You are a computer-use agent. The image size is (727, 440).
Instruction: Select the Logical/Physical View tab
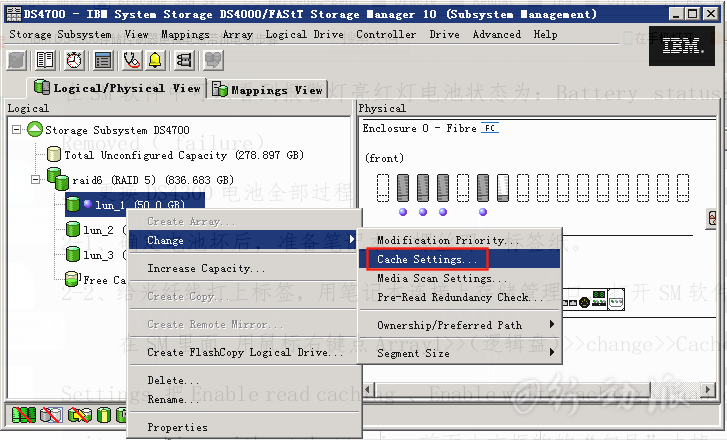116,88
